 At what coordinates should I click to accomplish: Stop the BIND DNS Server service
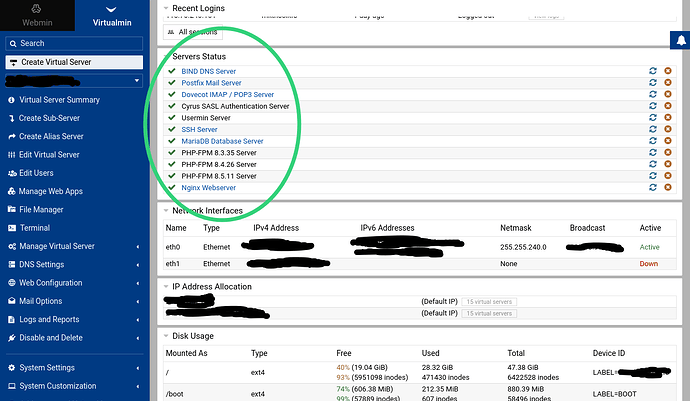[668, 71]
